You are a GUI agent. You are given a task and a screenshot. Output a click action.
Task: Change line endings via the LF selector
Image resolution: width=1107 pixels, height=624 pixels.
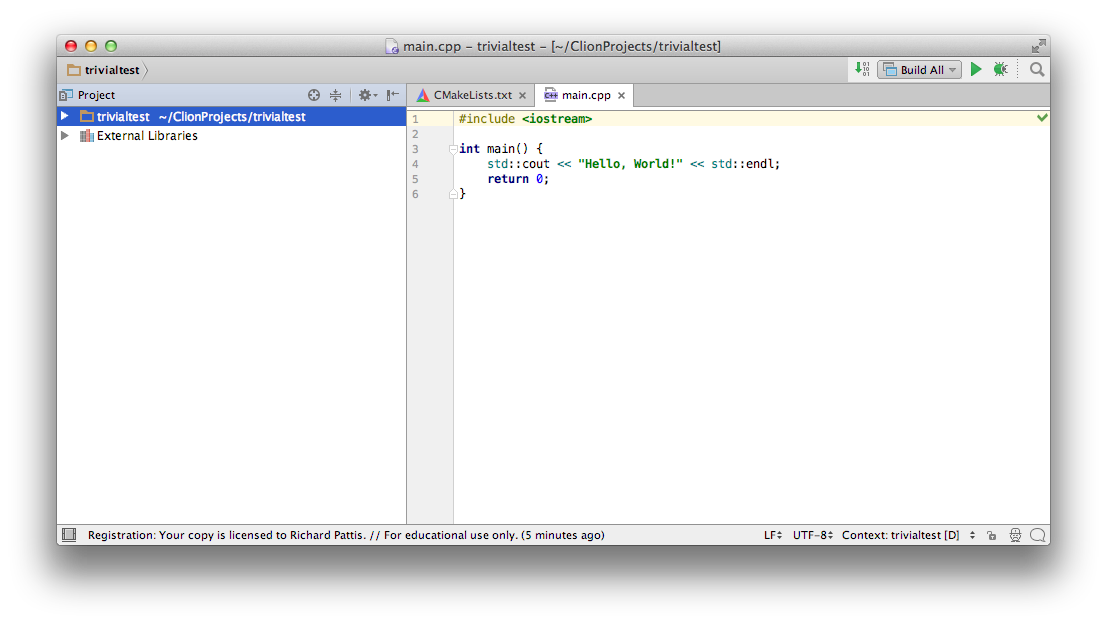tap(771, 535)
